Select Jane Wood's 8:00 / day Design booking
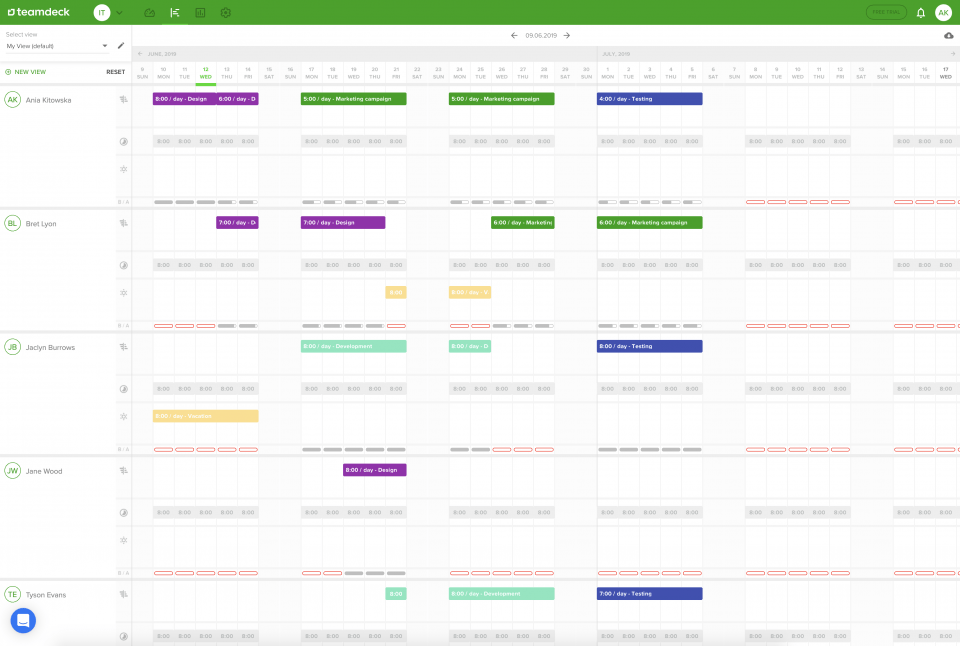The height and width of the screenshot is (646, 960). (x=375, y=470)
